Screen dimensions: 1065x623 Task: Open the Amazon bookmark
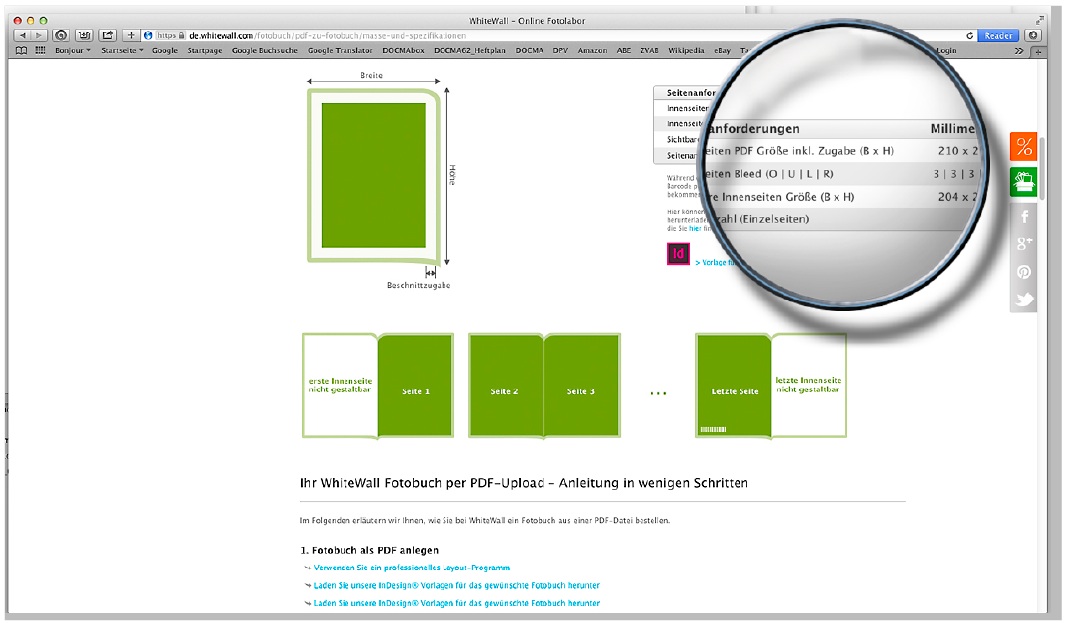(x=592, y=50)
